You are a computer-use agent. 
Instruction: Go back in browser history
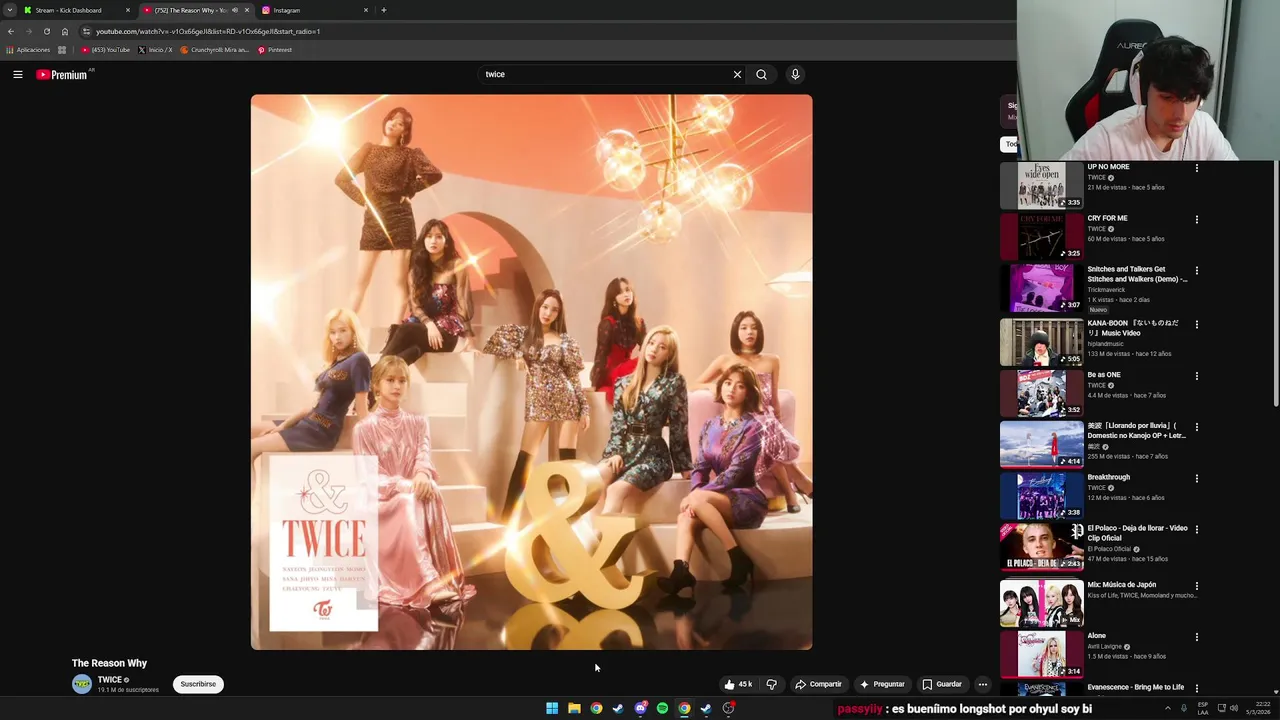coord(10,31)
